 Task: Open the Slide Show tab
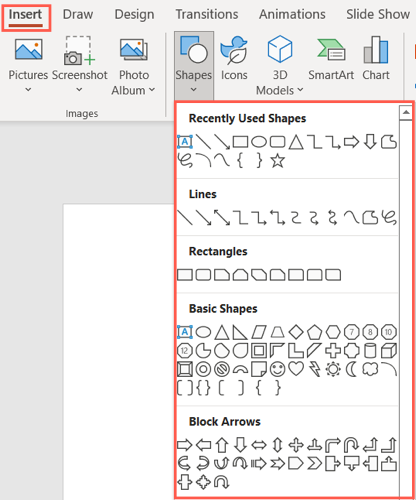point(378,14)
